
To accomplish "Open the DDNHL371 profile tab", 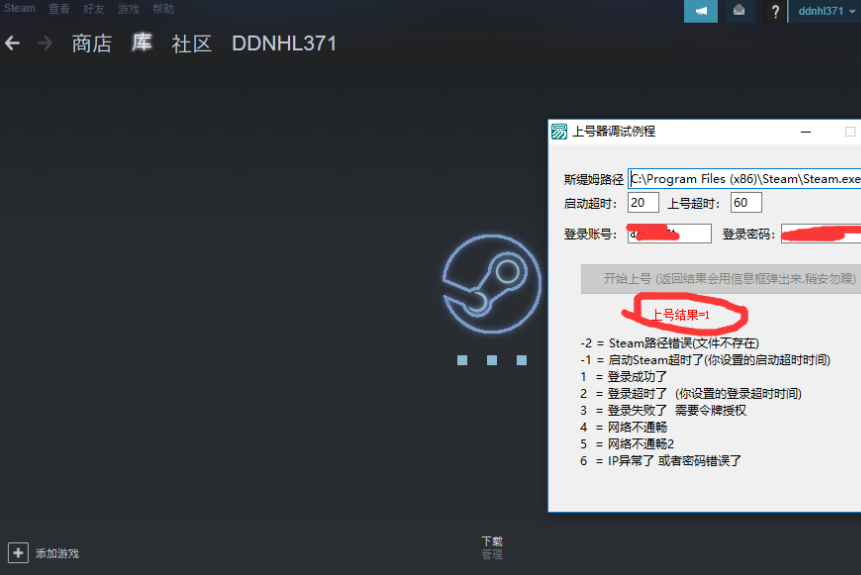I will pyautogui.click(x=284, y=43).
